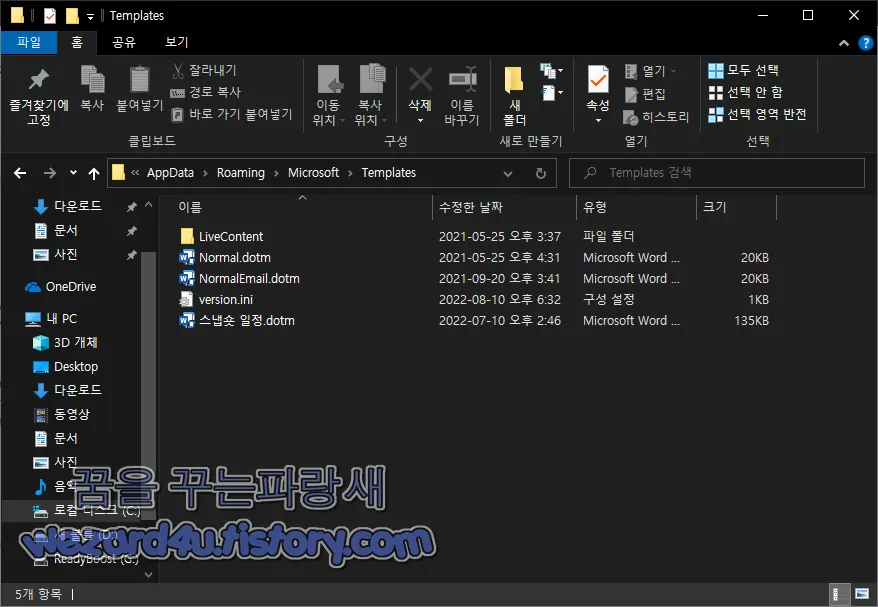Image resolution: width=878 pixels, height=607 pixels.
Task: Open the Help question mark icon
Action: [x=865, y=43]
